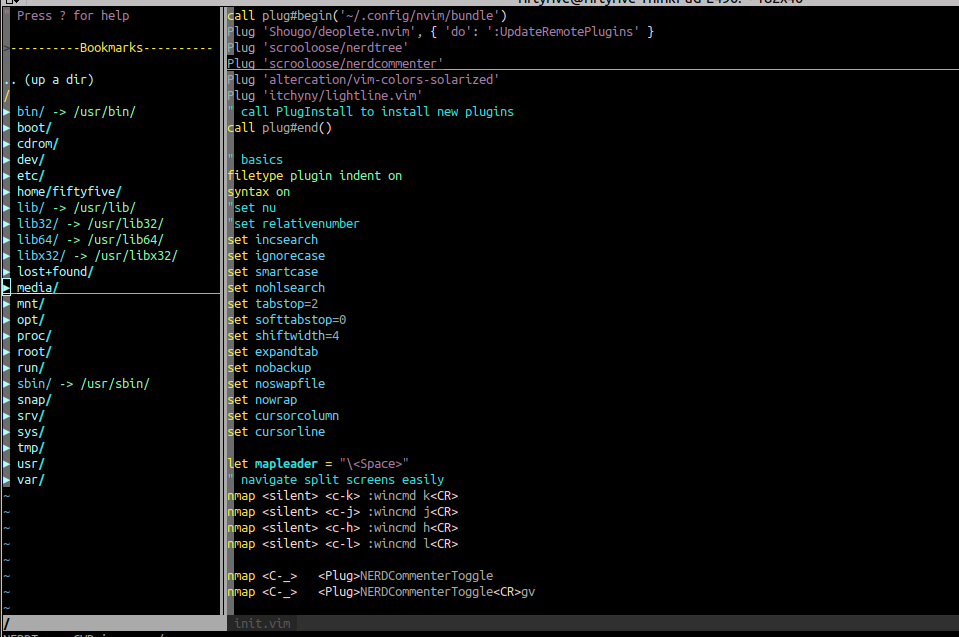
Task: Click the 'Press ? for help' line
Action: 73,16
